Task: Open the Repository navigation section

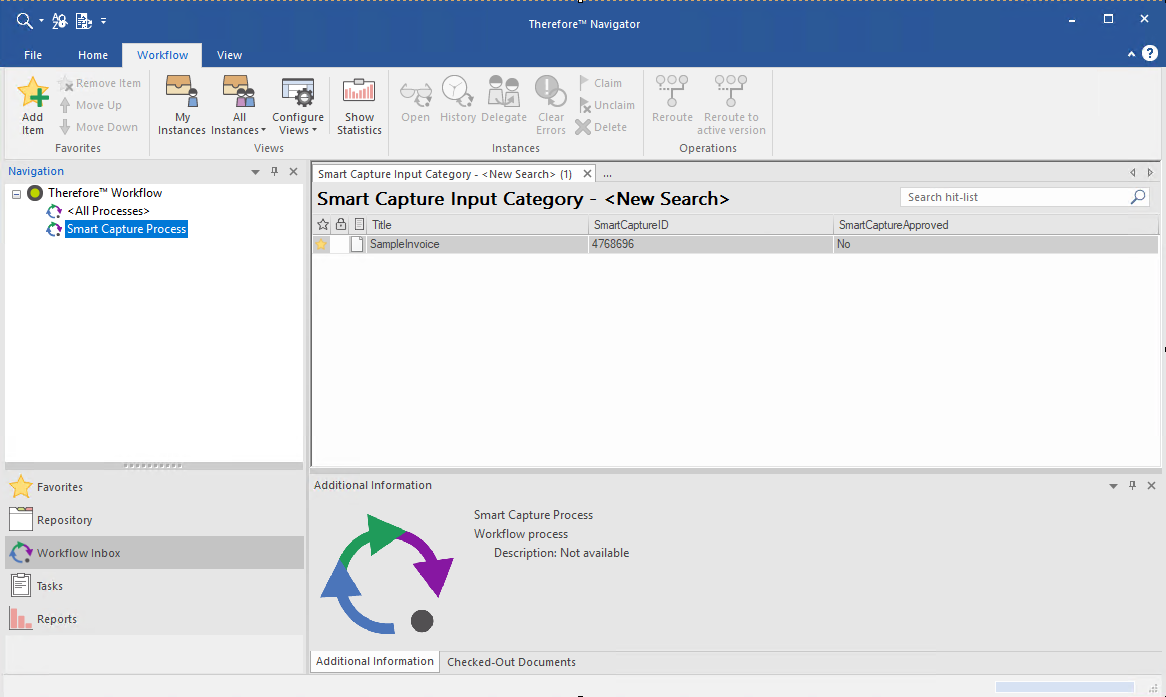Action: [x=65, y=520]
